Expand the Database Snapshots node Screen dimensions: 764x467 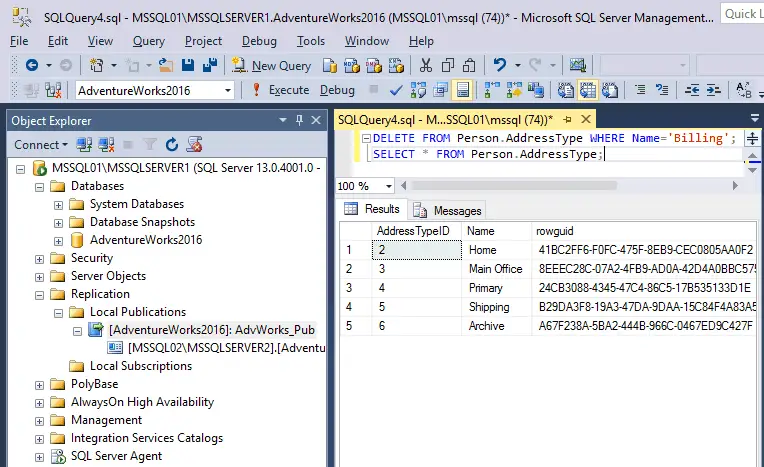click(x=58, y=223)
